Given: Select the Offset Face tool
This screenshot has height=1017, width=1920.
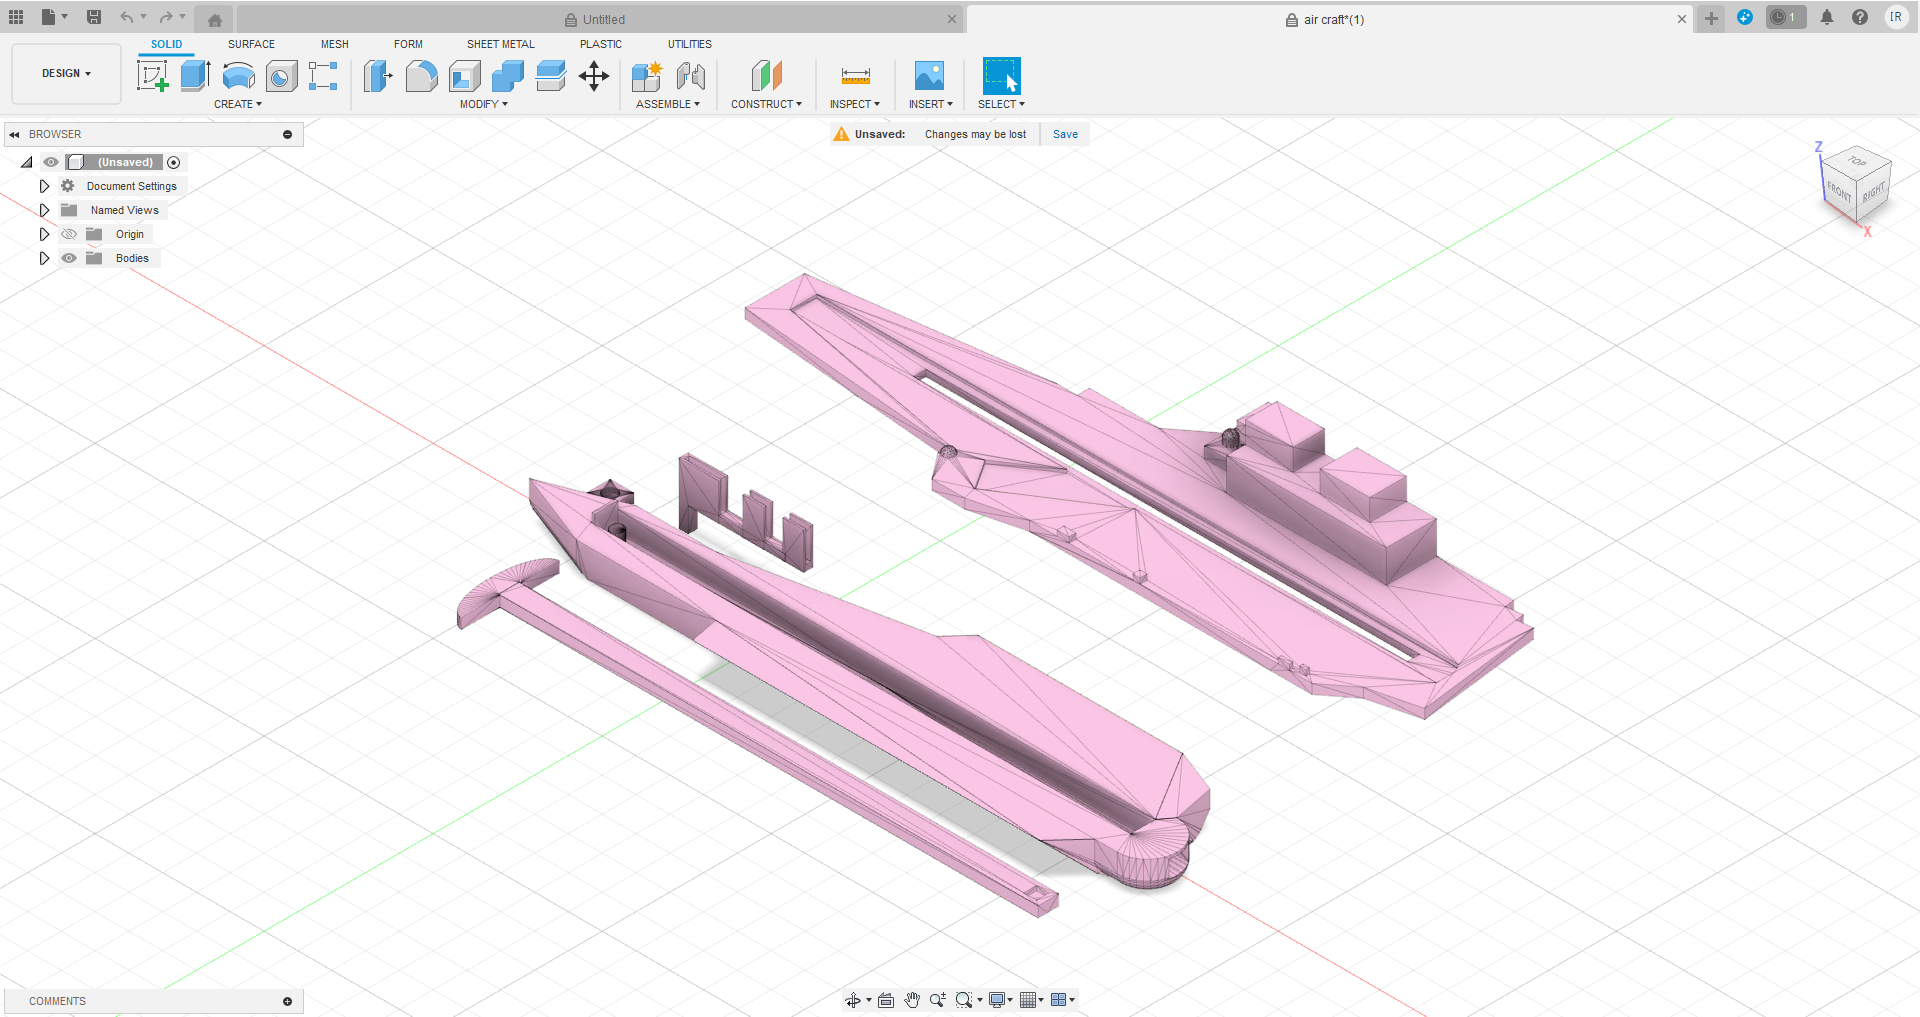Looking at the screenshot, I should point(550,76).
